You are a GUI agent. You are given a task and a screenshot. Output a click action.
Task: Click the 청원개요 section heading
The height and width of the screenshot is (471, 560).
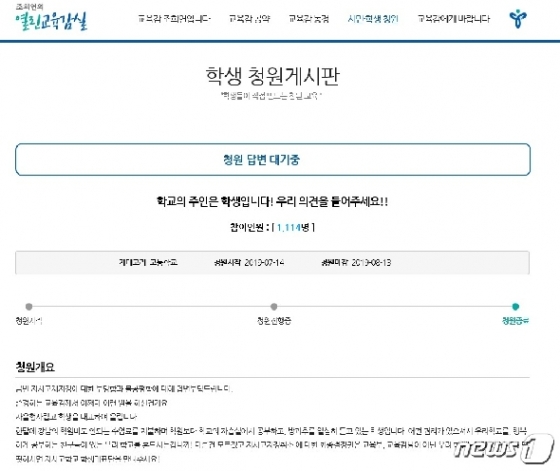click(35, 367)
